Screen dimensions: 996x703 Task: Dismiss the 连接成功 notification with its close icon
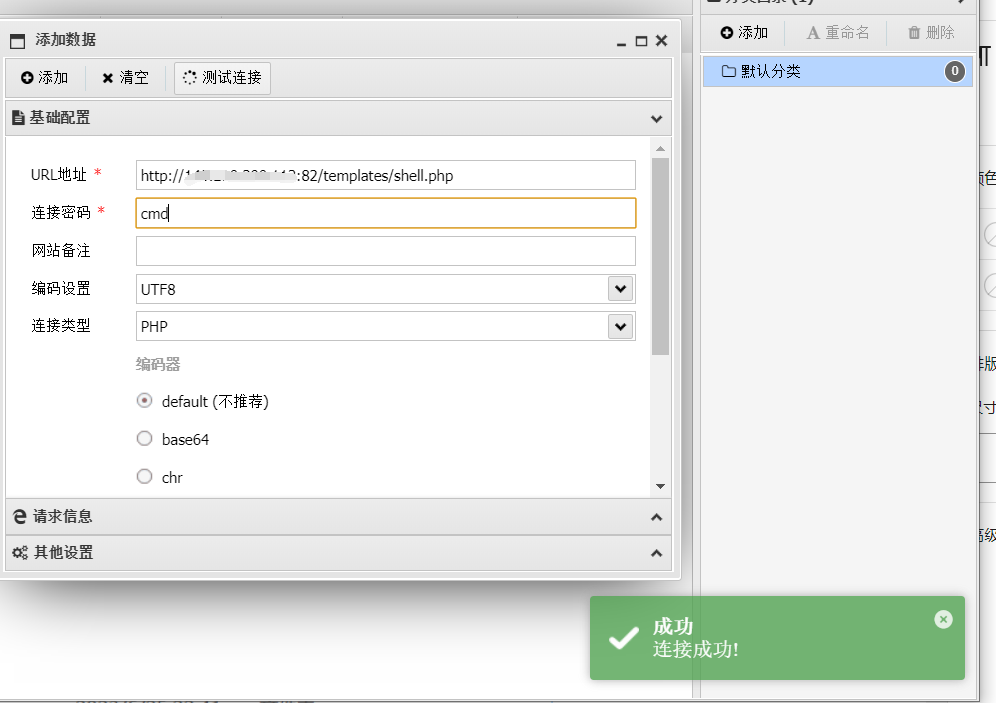[x=943, y=619]
